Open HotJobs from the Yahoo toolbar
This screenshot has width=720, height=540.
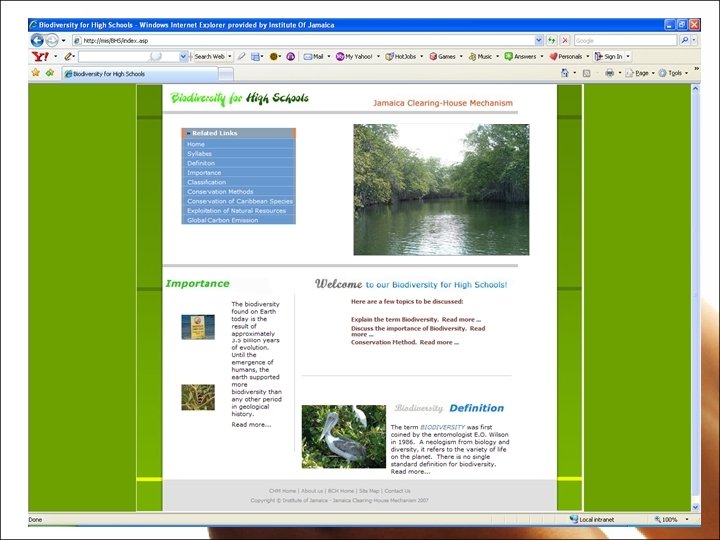tap(401, 56)
